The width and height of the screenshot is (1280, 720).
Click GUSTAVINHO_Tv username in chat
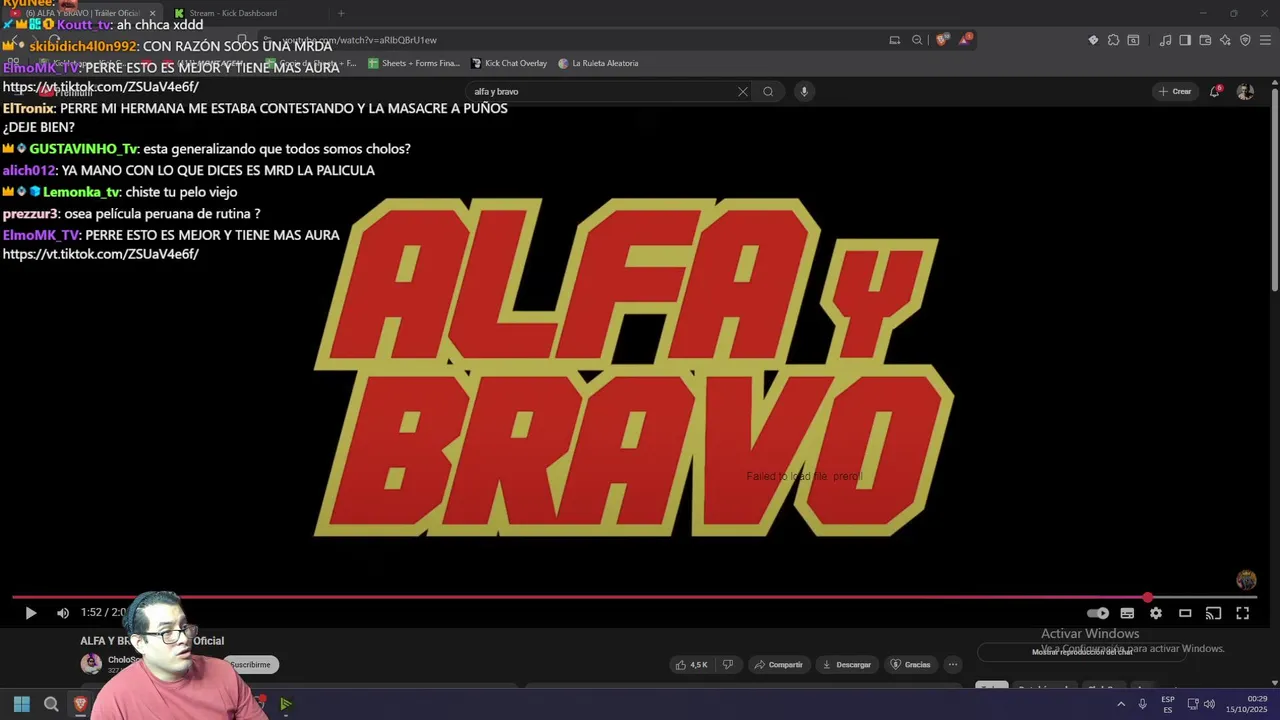83,149
